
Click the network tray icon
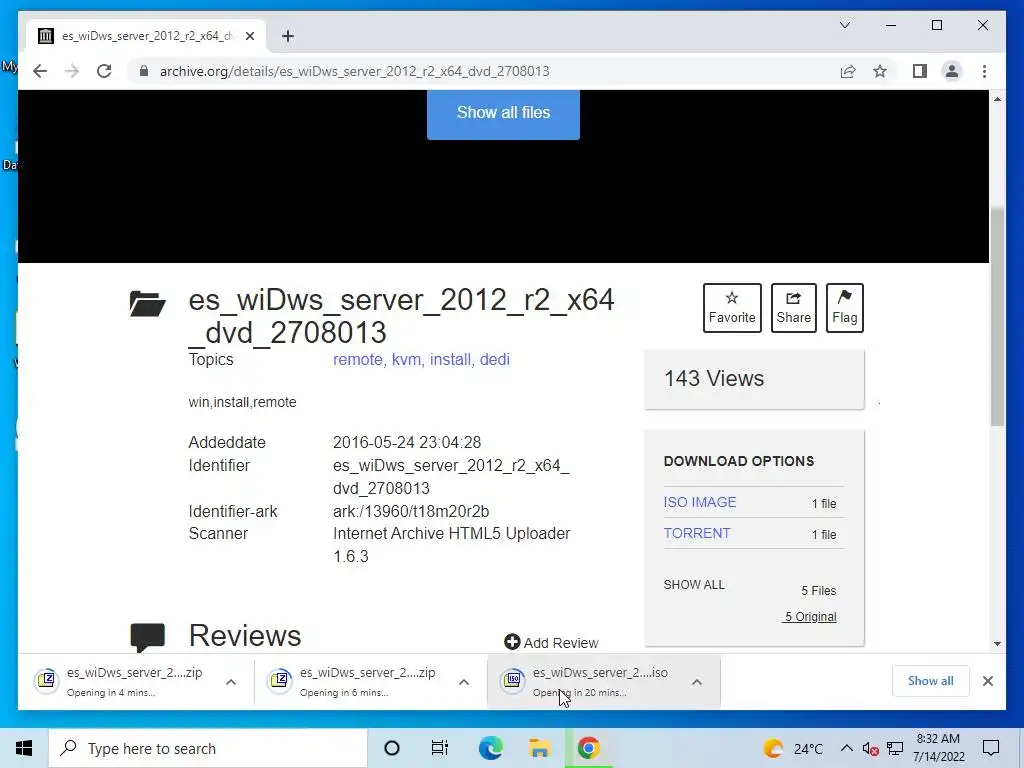(895, 748)
